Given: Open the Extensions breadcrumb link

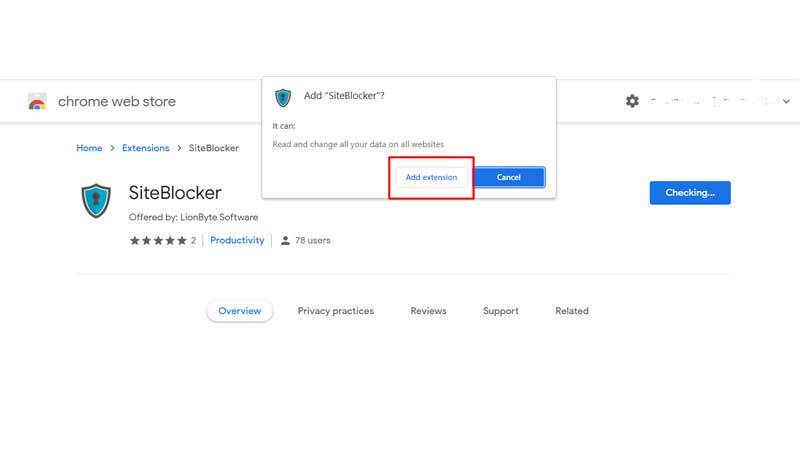Looking at the screenshot, I should (145, 148).
